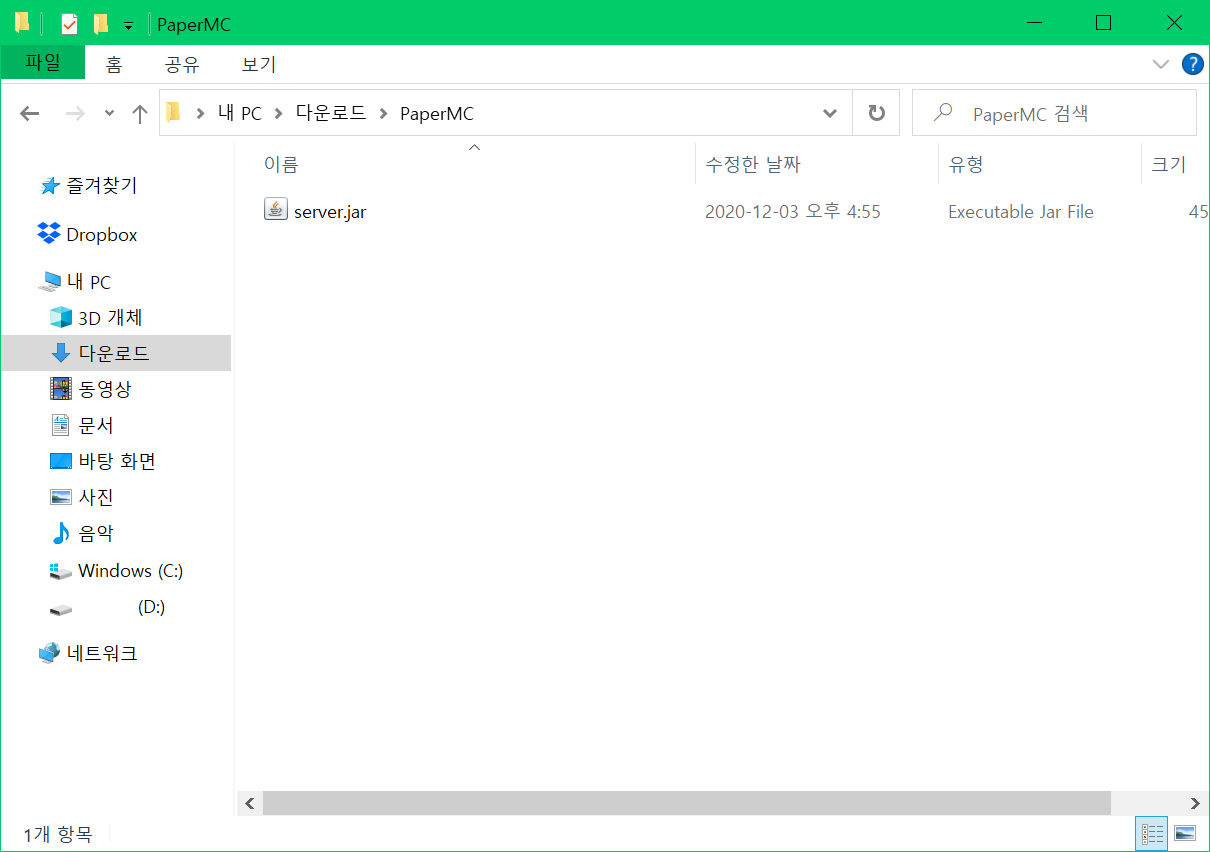The image size is (1210, 852).
Task: Refresh the PaperMC folder view
Action: tap(876, 113)
